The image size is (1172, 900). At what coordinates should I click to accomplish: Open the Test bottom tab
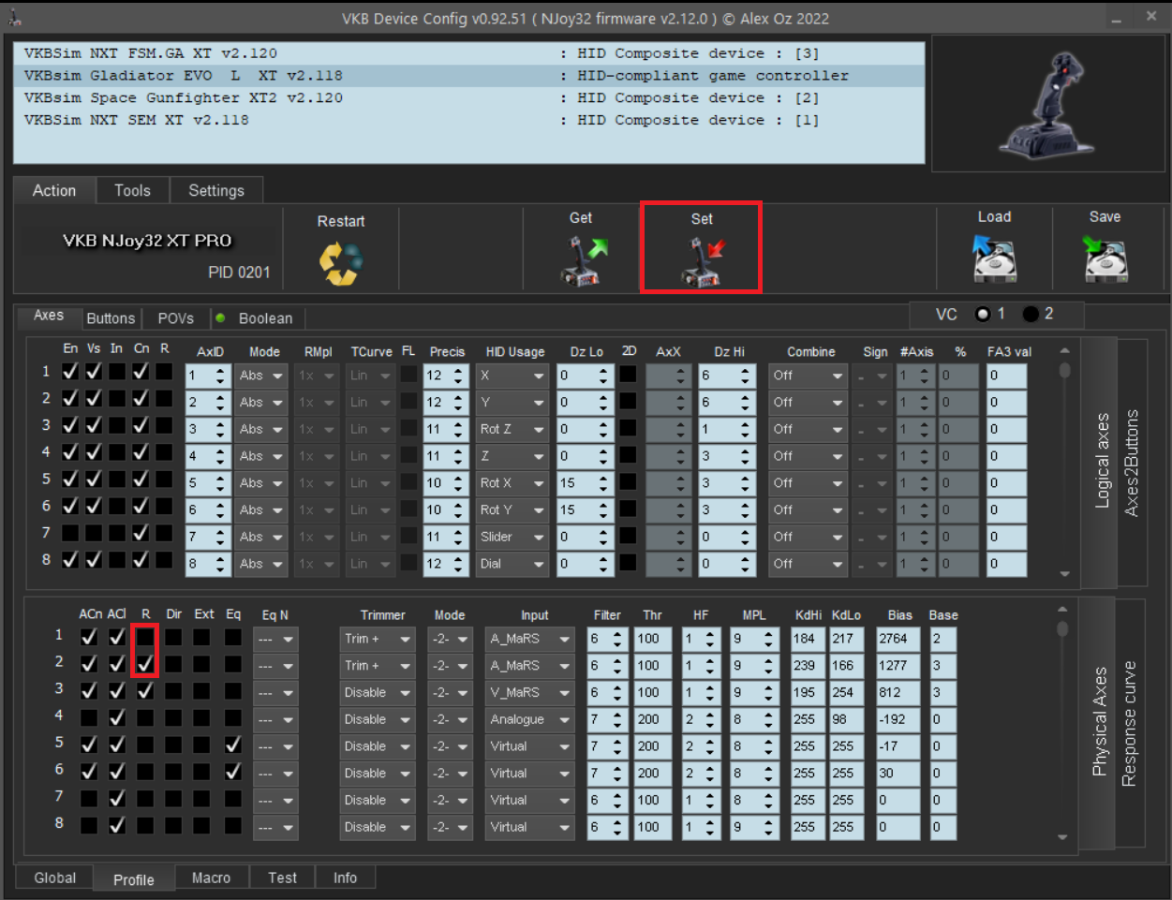click(282, 878)
